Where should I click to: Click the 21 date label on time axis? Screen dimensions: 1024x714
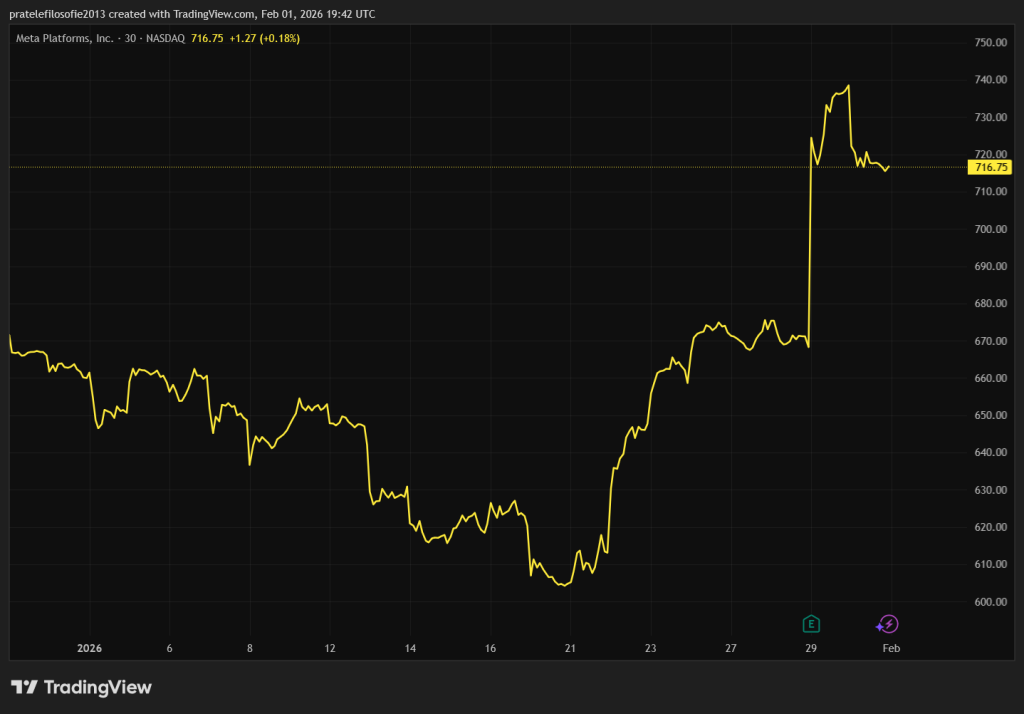(x=569, y=648)
